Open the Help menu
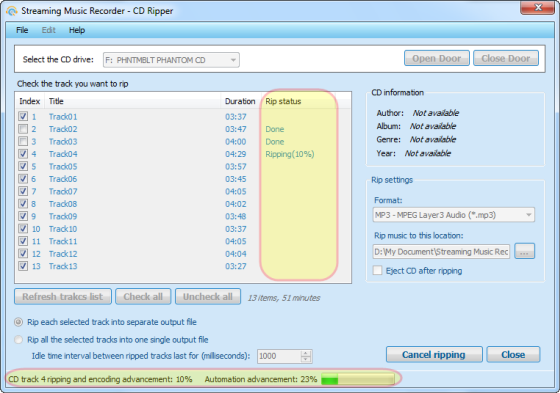Screen dimensions: 560x393 pyautogui.click(x=77, y=30)
